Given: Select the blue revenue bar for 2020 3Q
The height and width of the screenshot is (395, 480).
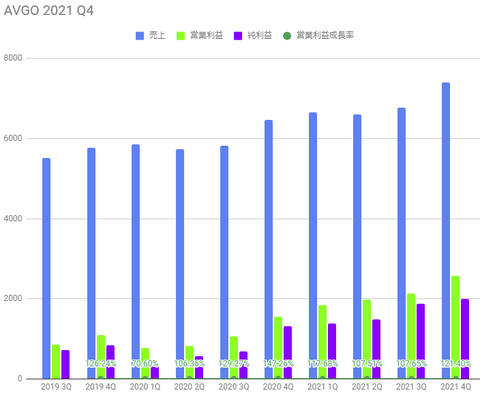Looking at the screenshot, I should pyautogui.click(x=224, y=262).
